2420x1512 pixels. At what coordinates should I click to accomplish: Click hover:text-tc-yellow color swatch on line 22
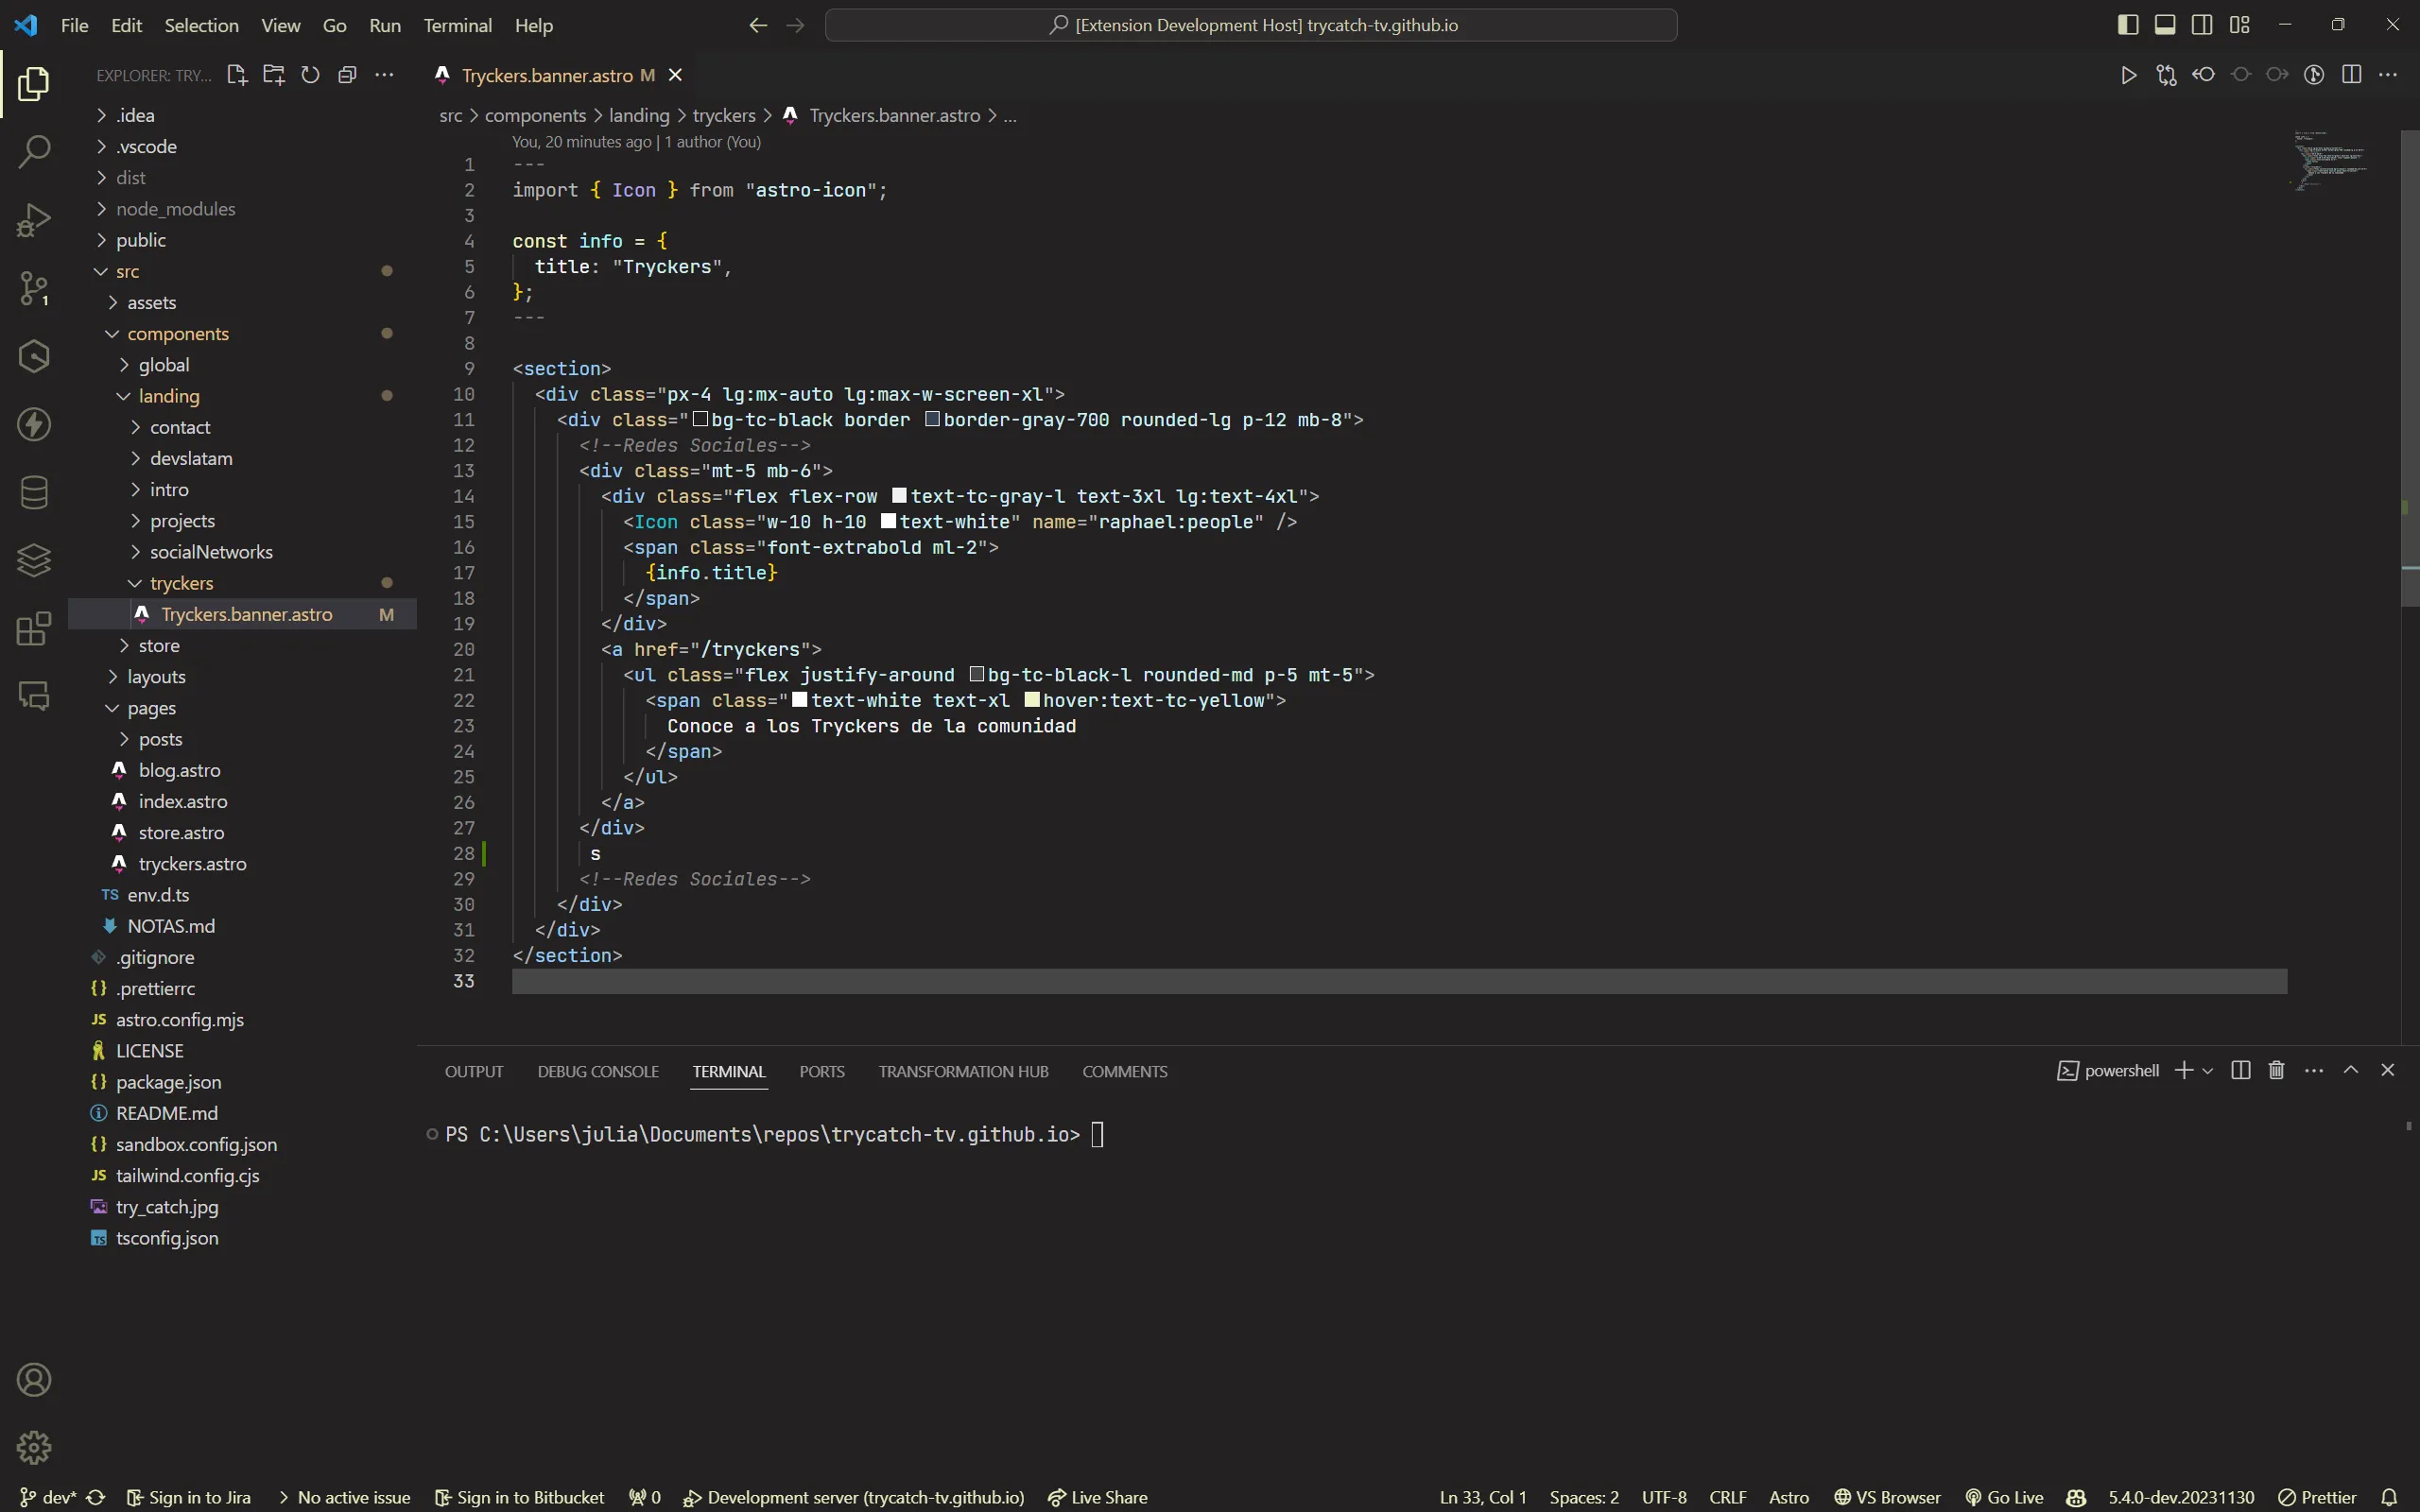coord(1032,700)
